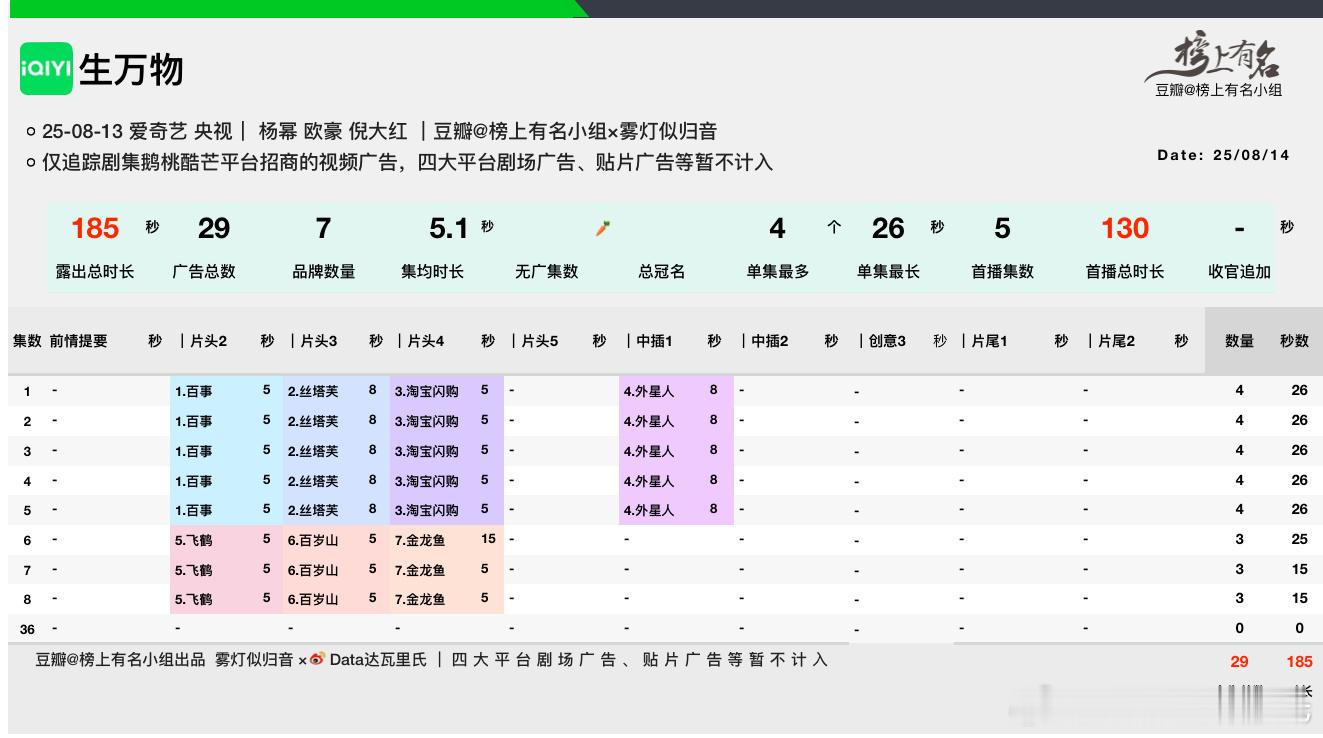Viewport: 1323px width, 738px height.
Task: Click the 首播集数 label
Action: [x=1002, y=272]
